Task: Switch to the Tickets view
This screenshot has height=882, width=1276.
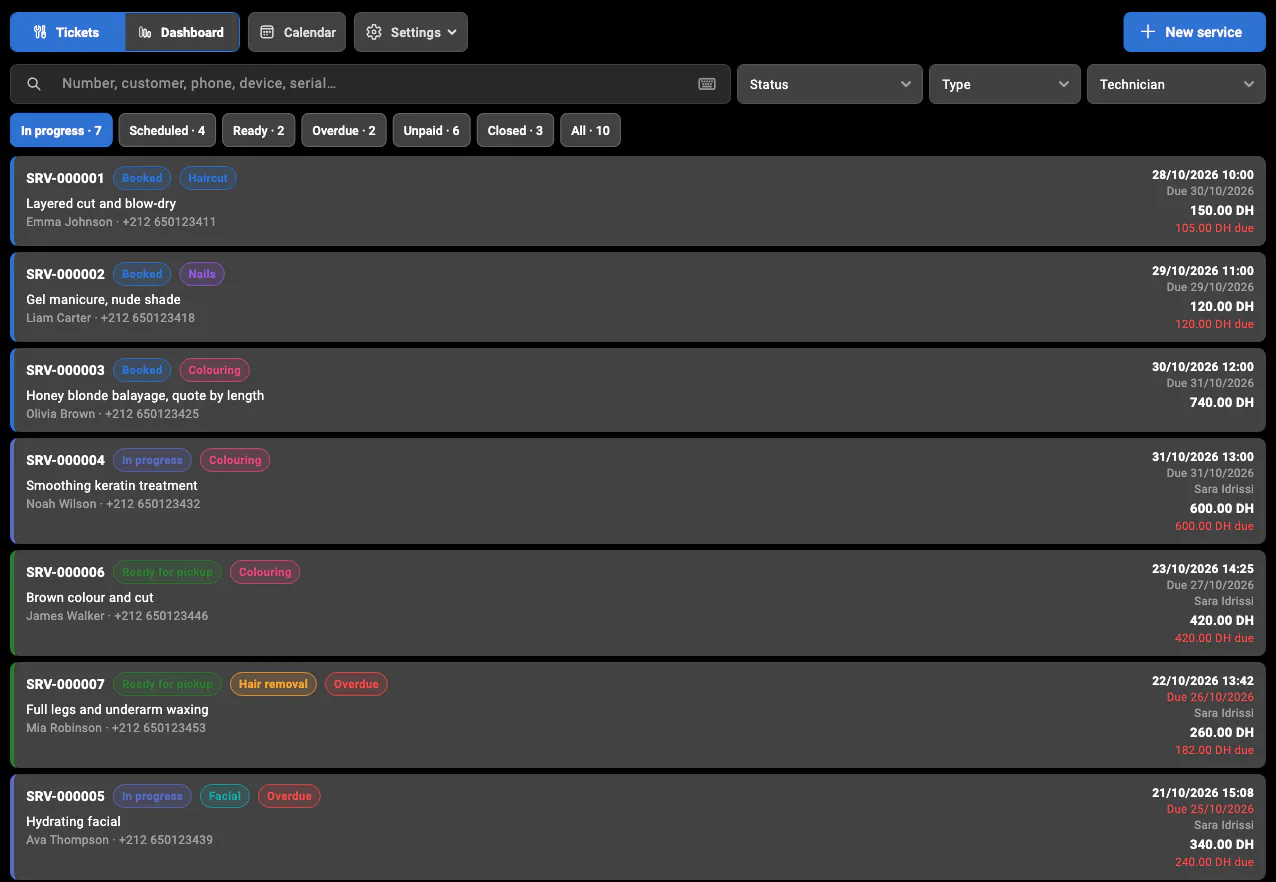Action: pos(67,32)
